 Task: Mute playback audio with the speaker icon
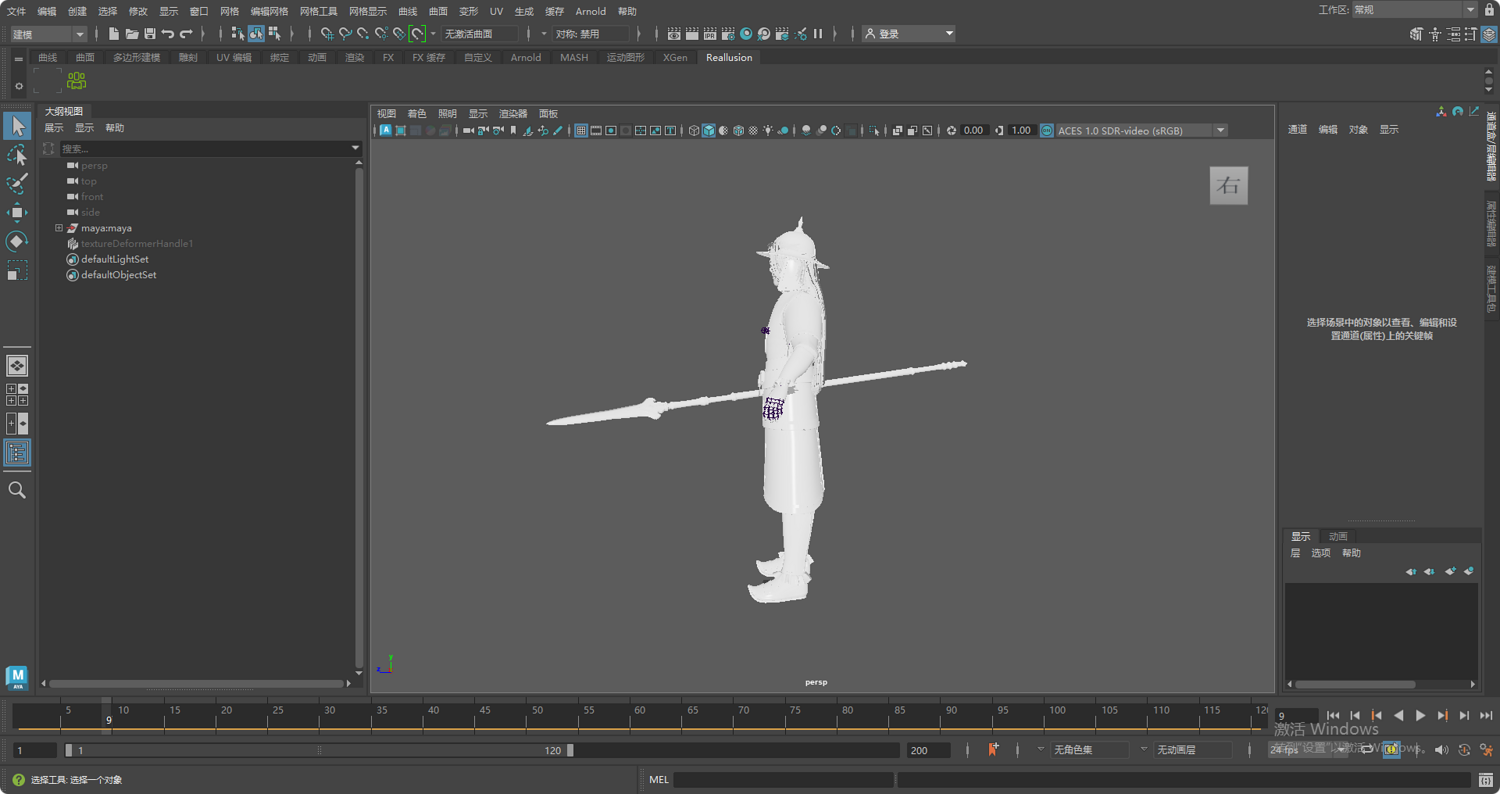(1441, 750)
